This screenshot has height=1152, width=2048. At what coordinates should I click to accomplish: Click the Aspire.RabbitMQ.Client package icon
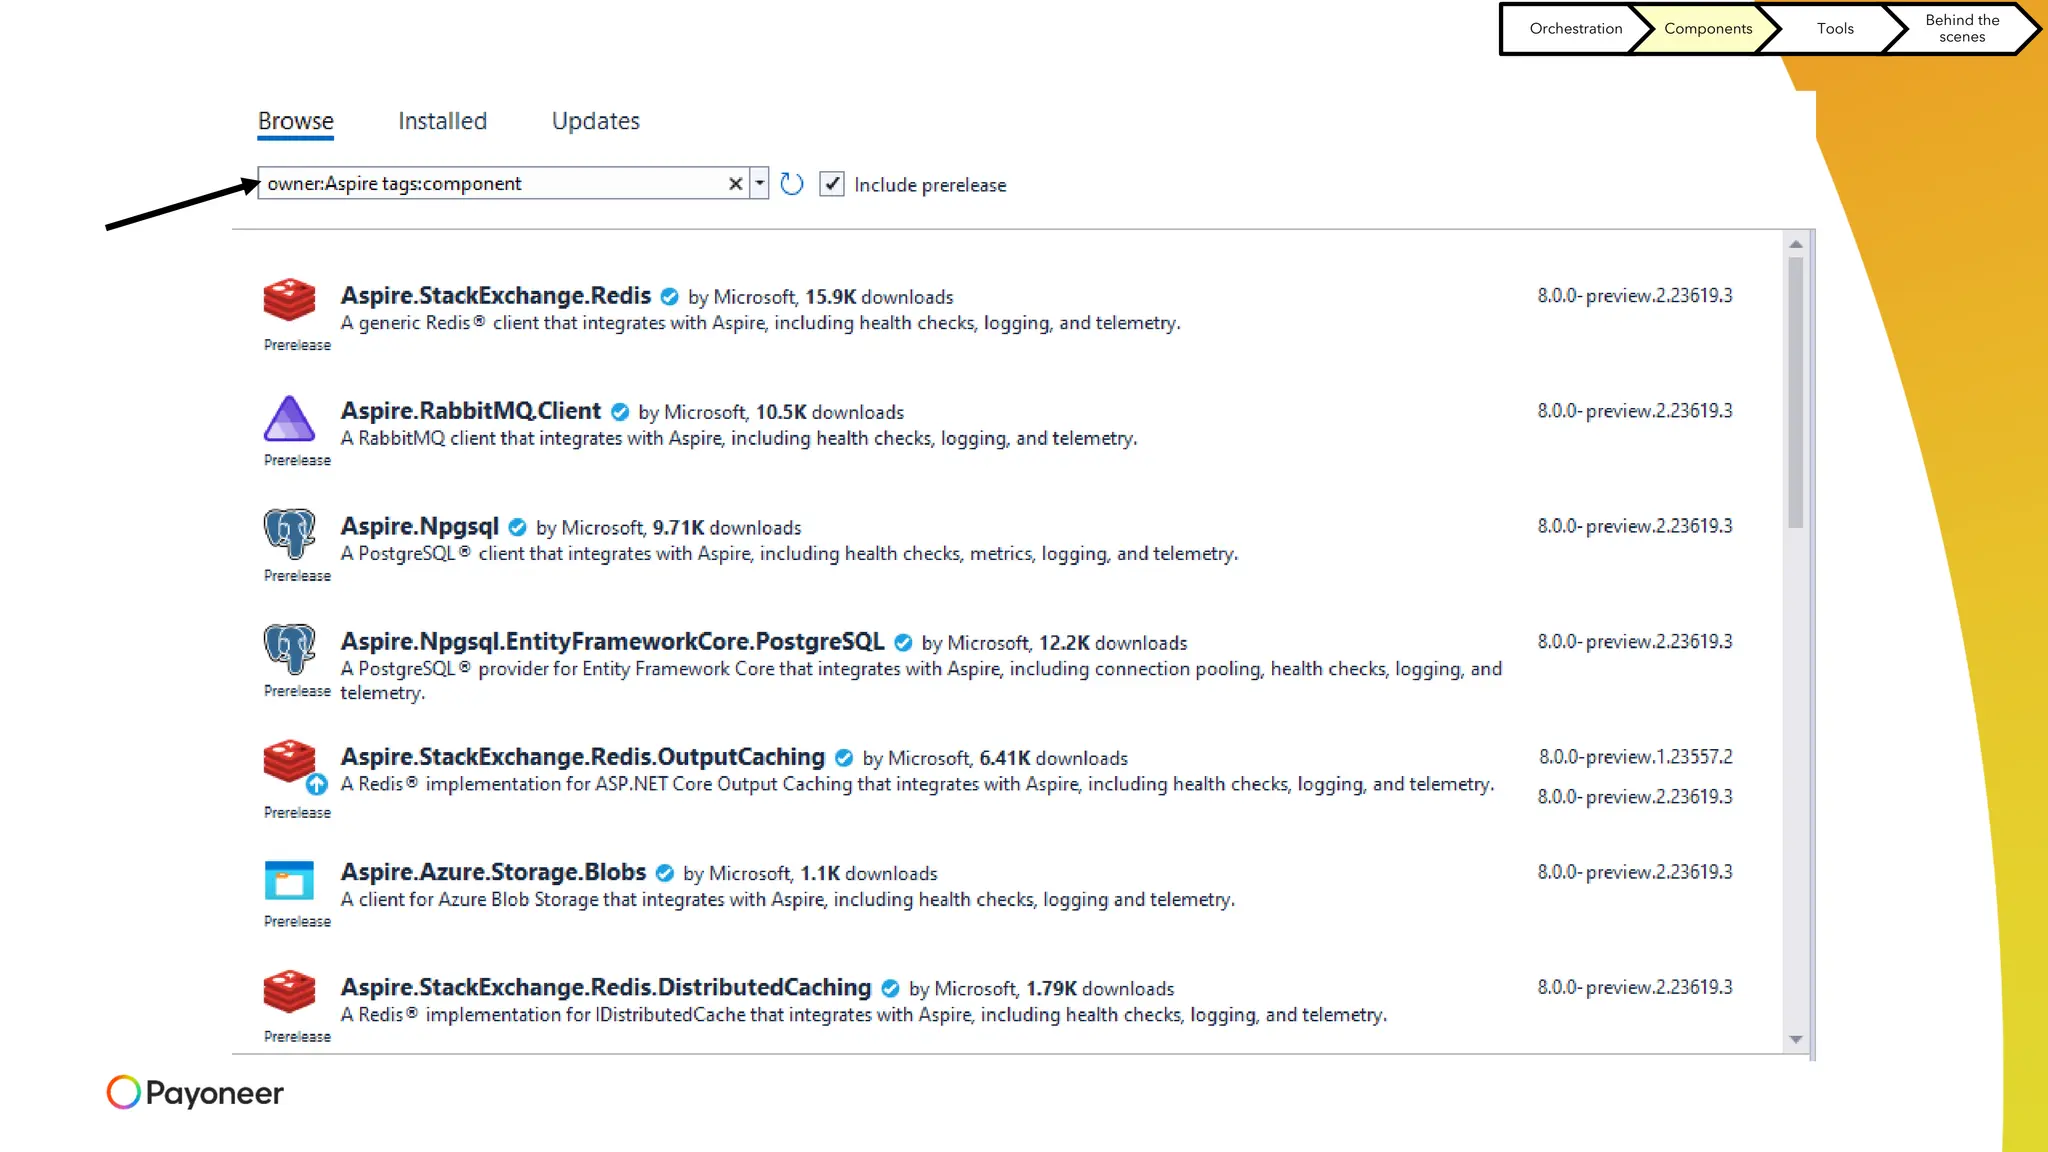pos(289,418)
